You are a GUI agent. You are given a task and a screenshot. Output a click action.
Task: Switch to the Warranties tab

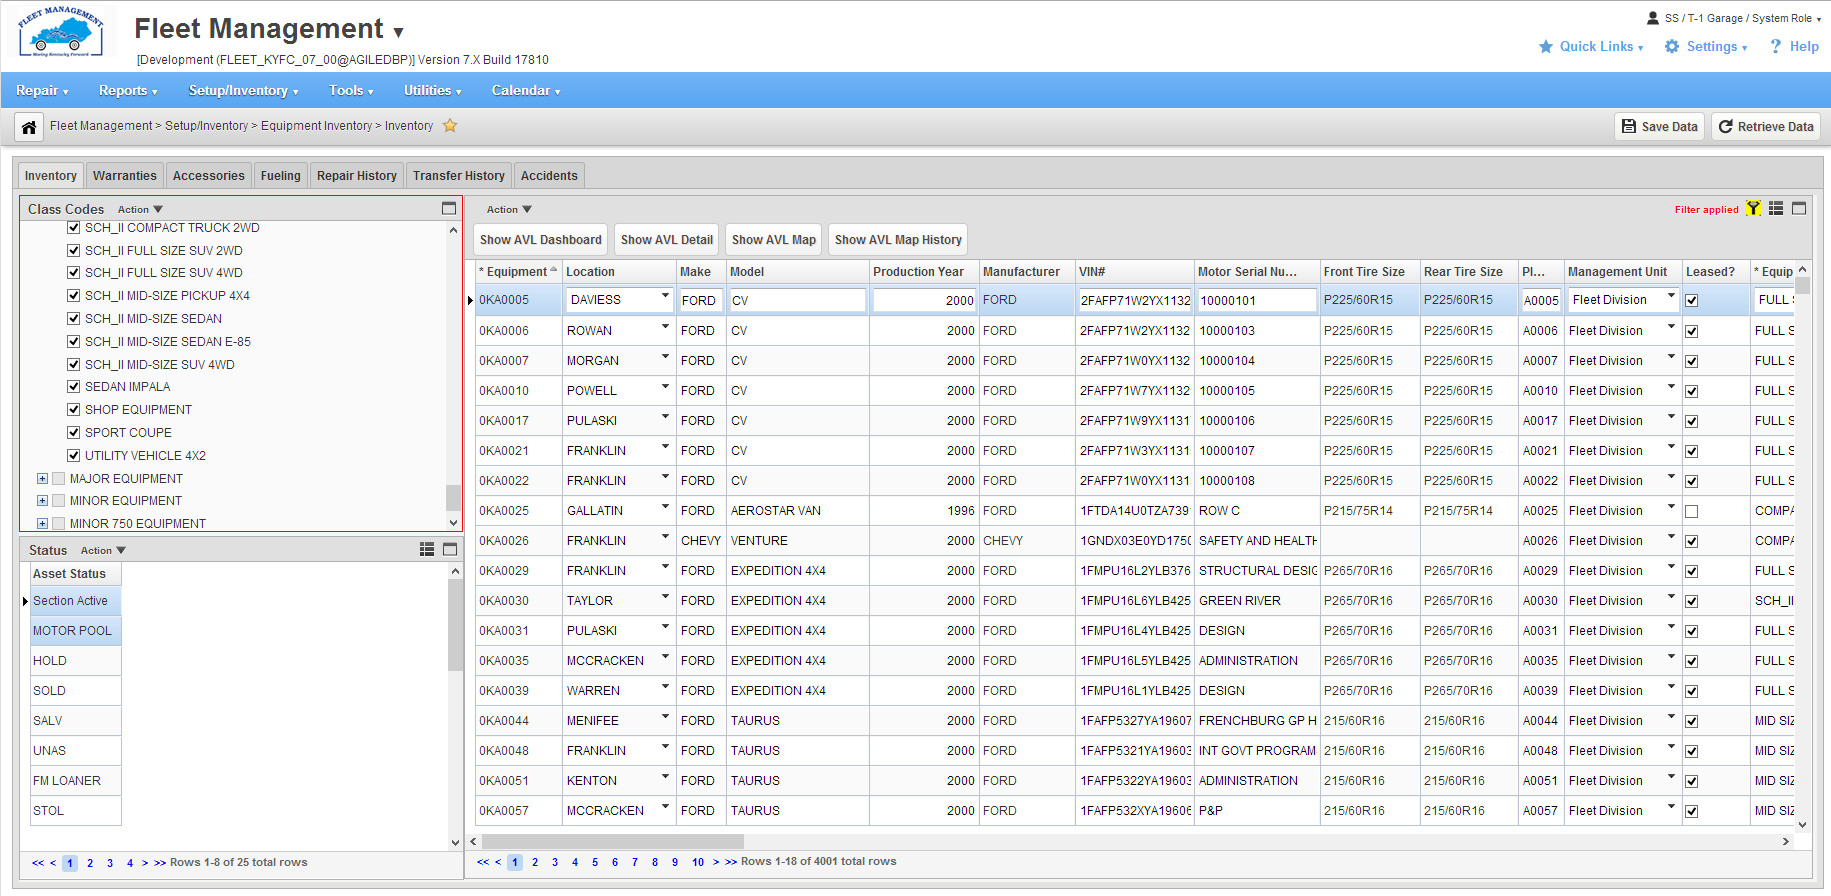(x=125, y=176)
